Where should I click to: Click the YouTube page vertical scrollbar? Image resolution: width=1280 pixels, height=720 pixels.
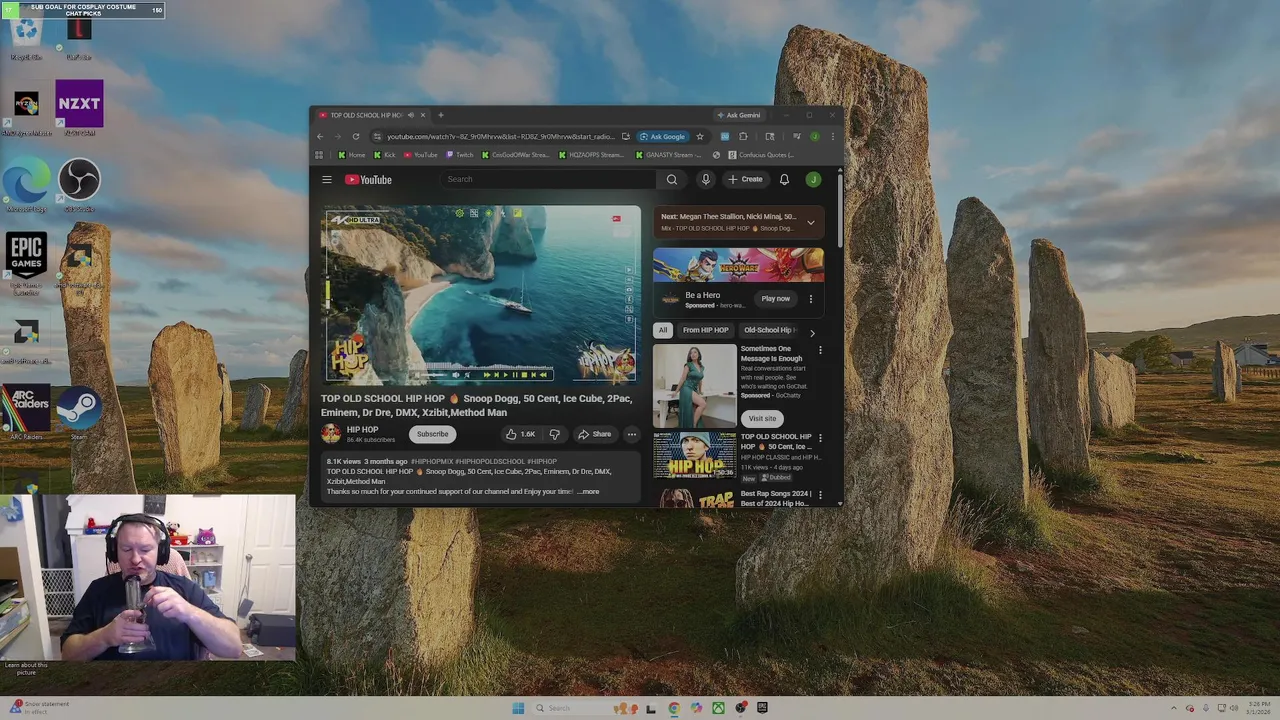(x=839, y=210)
